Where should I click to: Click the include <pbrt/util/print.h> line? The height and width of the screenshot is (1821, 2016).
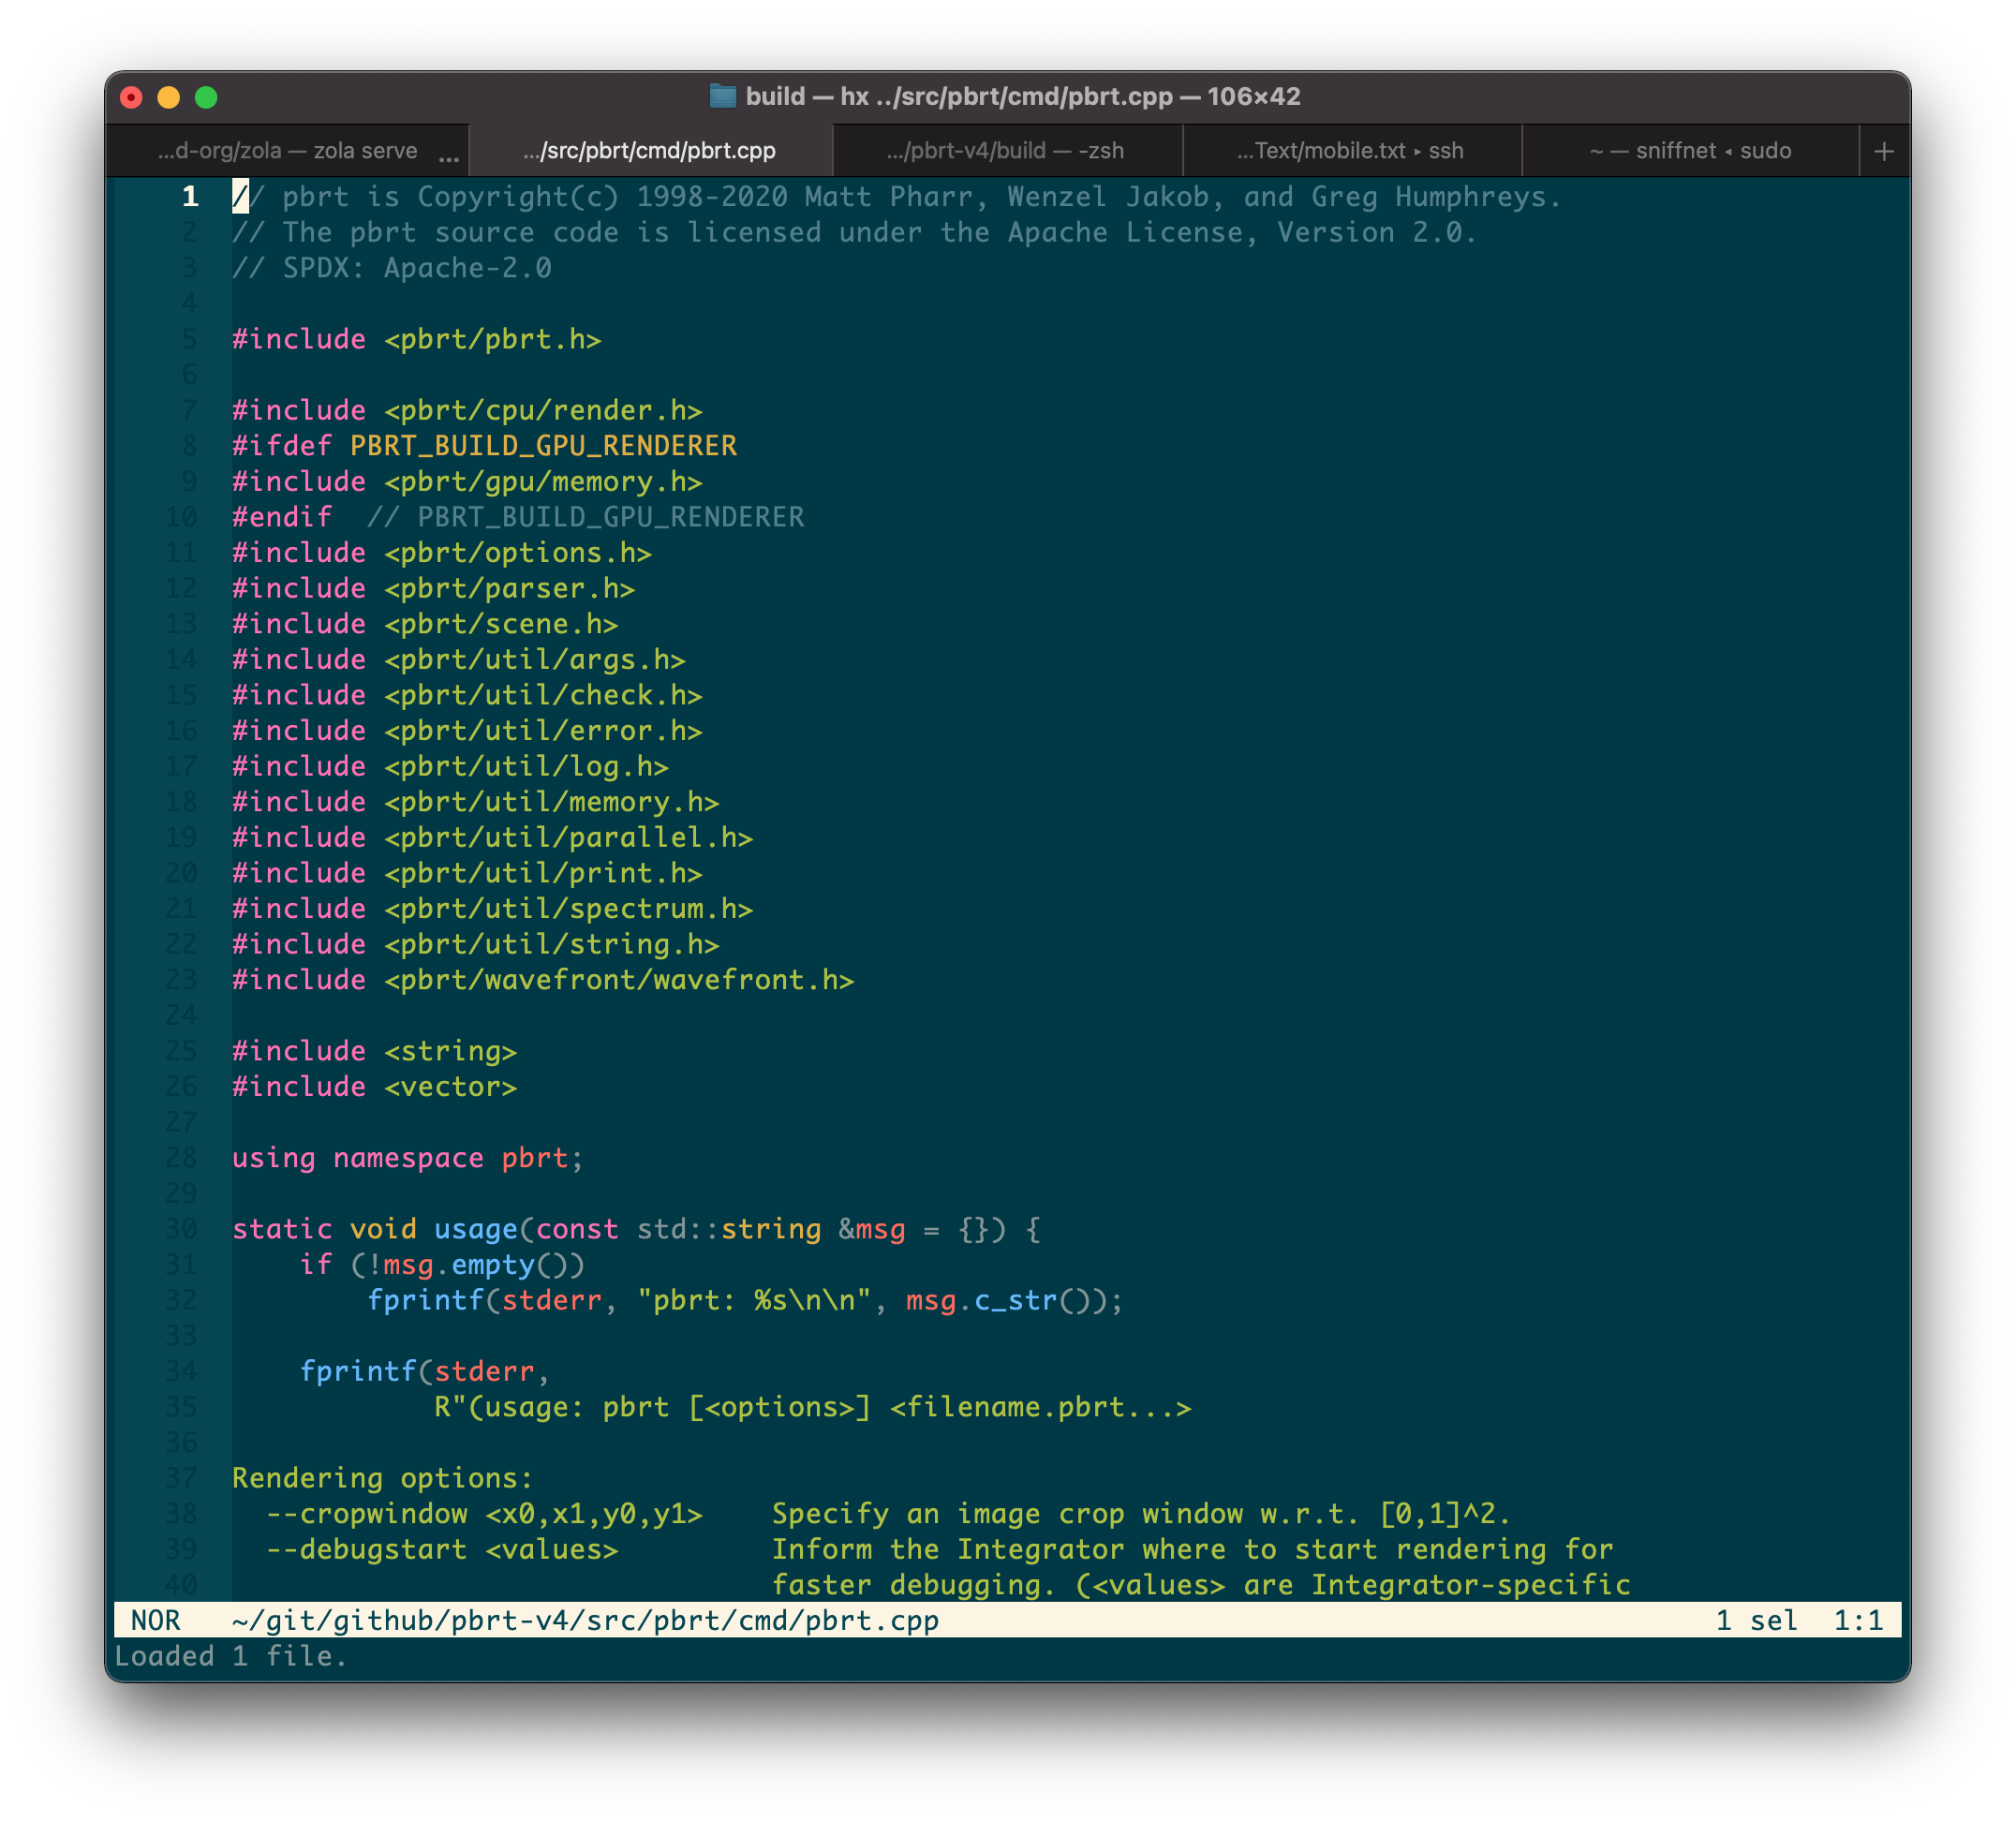(467, 873)
